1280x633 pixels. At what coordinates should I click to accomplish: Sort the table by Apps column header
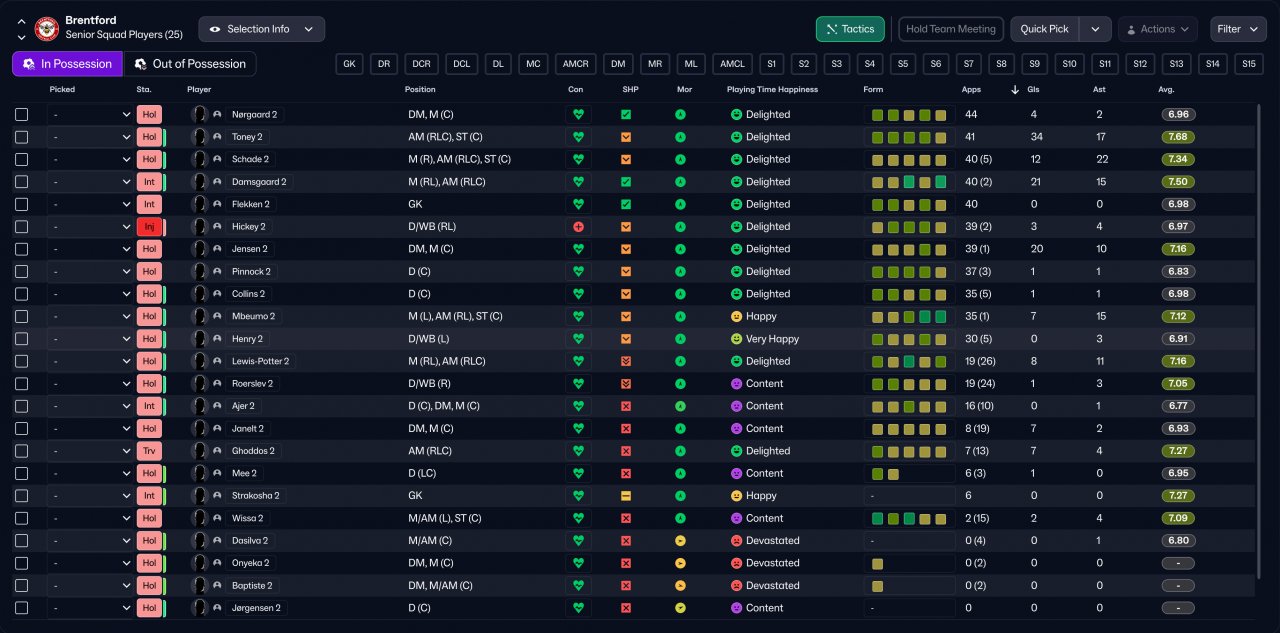971,89
